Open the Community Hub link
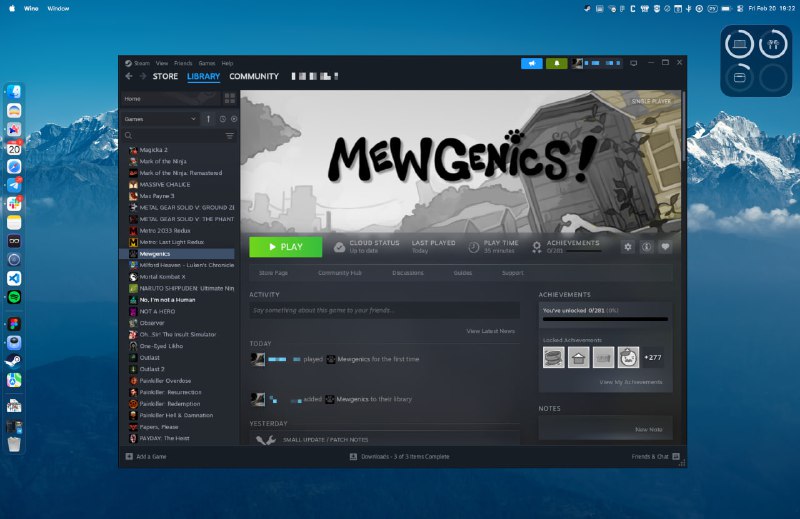The height and width of the screenshot is (519, 800). [x=340, y=273]
